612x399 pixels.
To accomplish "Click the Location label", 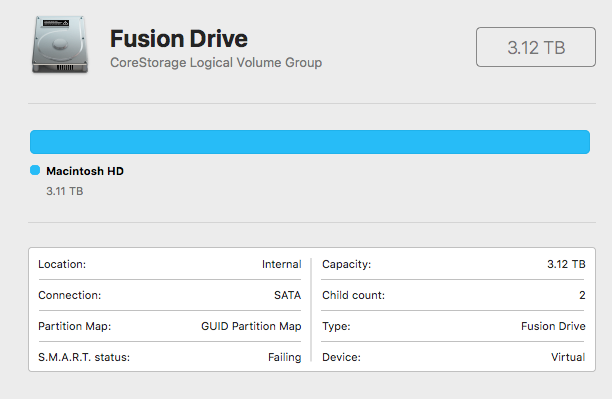I will (x=62, y=264).
